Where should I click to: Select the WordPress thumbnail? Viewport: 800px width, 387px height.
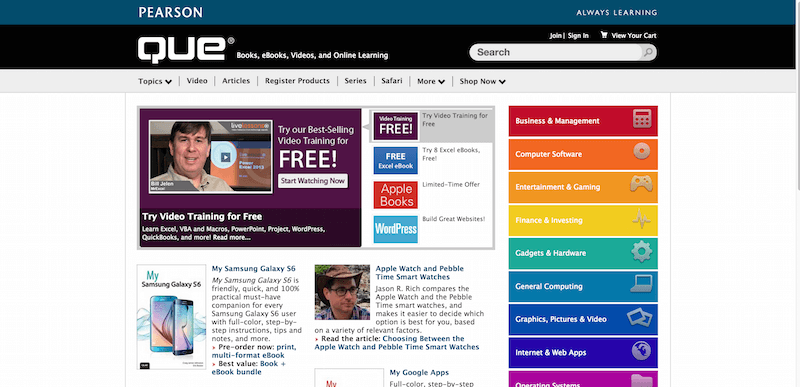395,229
